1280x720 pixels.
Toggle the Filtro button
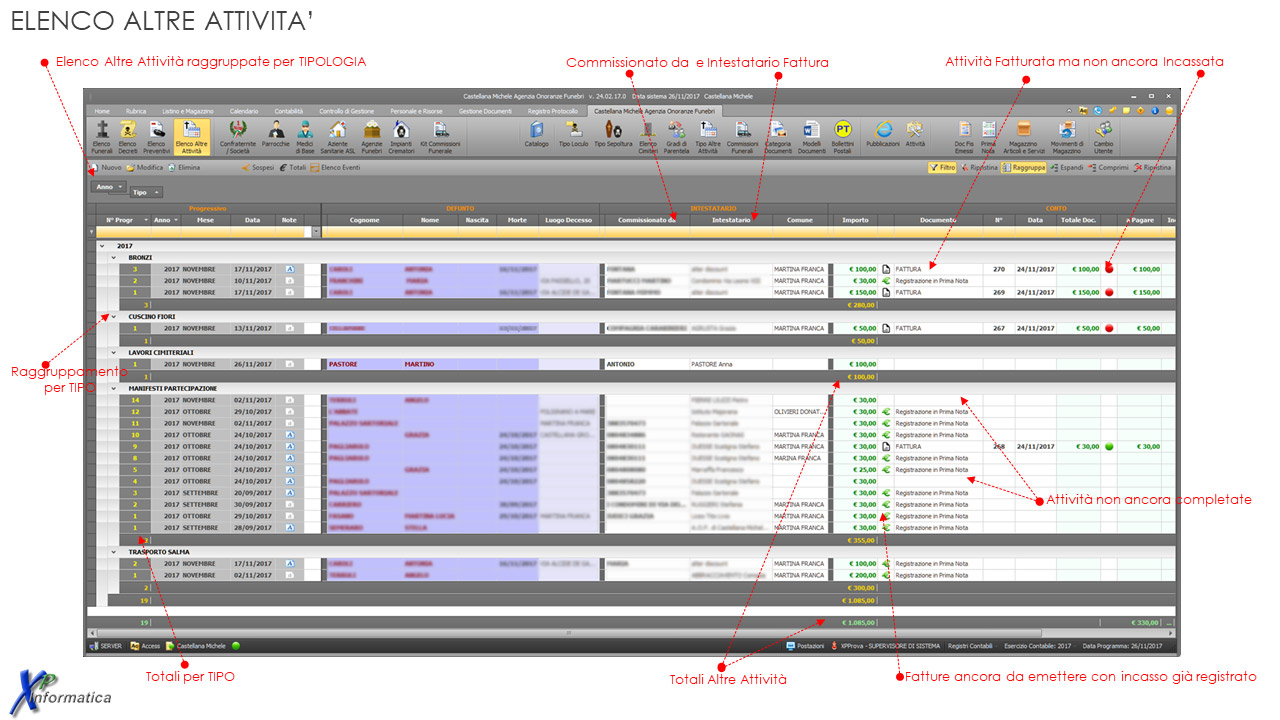click(x=941, y=168)
